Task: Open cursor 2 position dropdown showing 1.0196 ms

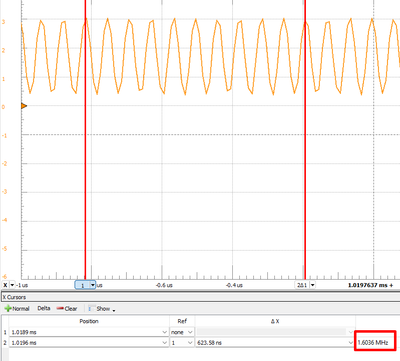Action: (164, 343)
